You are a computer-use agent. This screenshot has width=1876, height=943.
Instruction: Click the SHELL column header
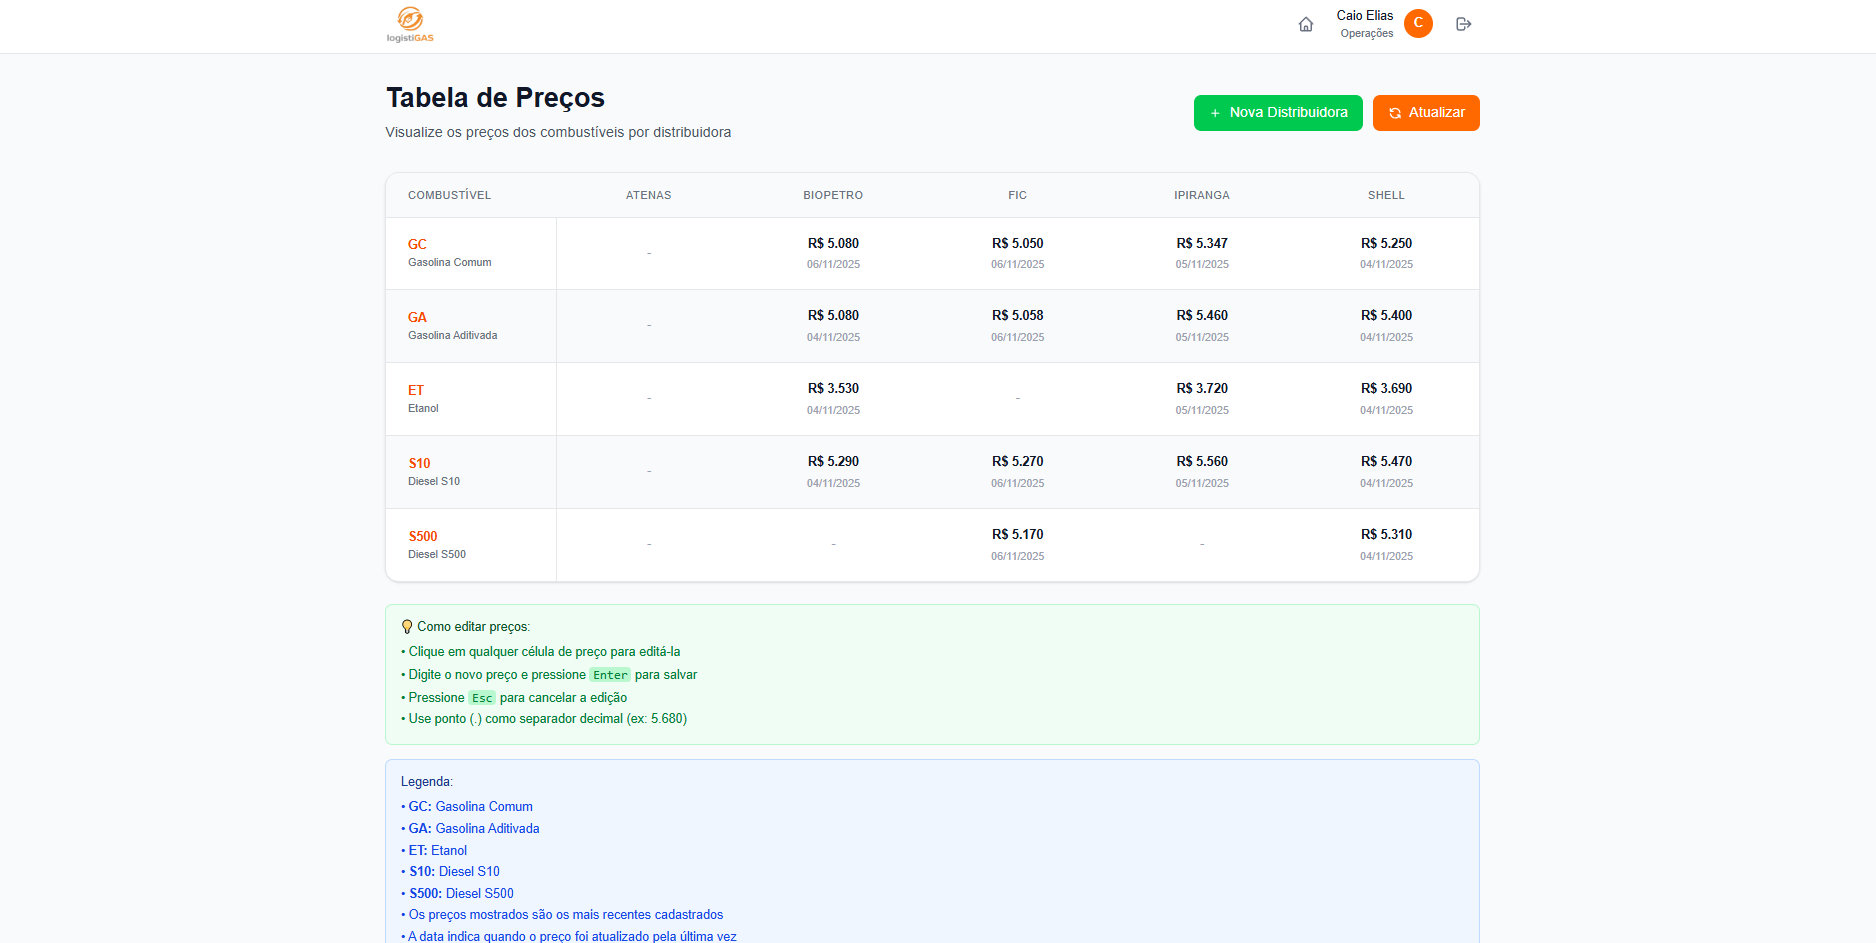[1386, 196]
